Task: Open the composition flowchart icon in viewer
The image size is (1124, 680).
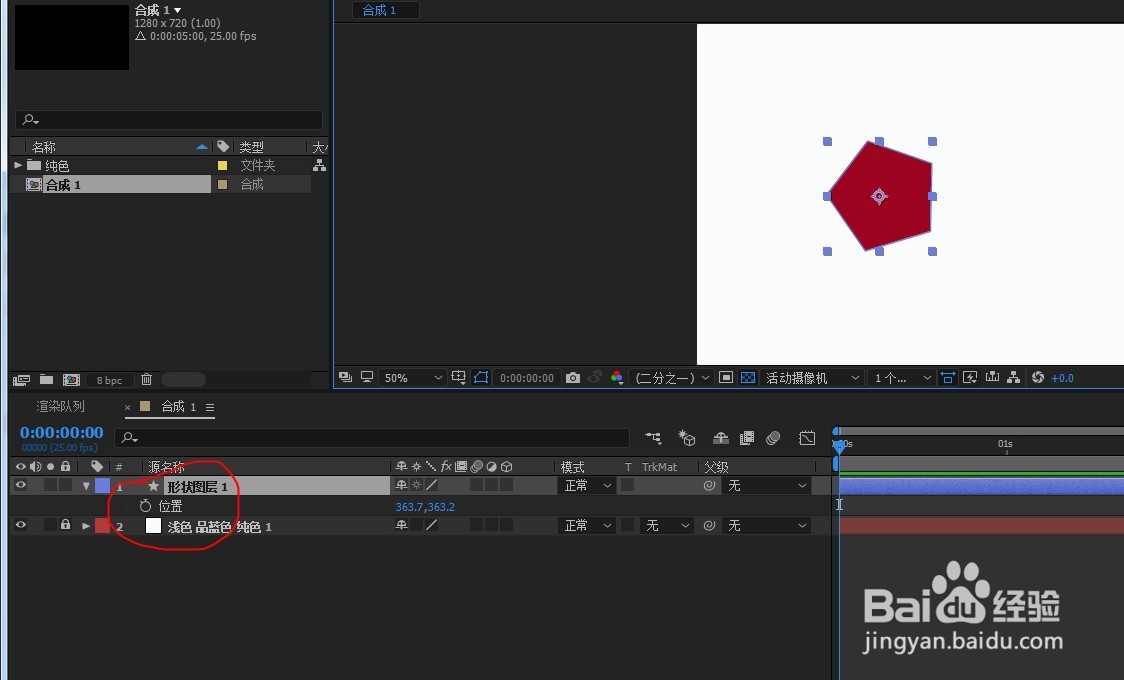Action: [x=1014, y=377]
